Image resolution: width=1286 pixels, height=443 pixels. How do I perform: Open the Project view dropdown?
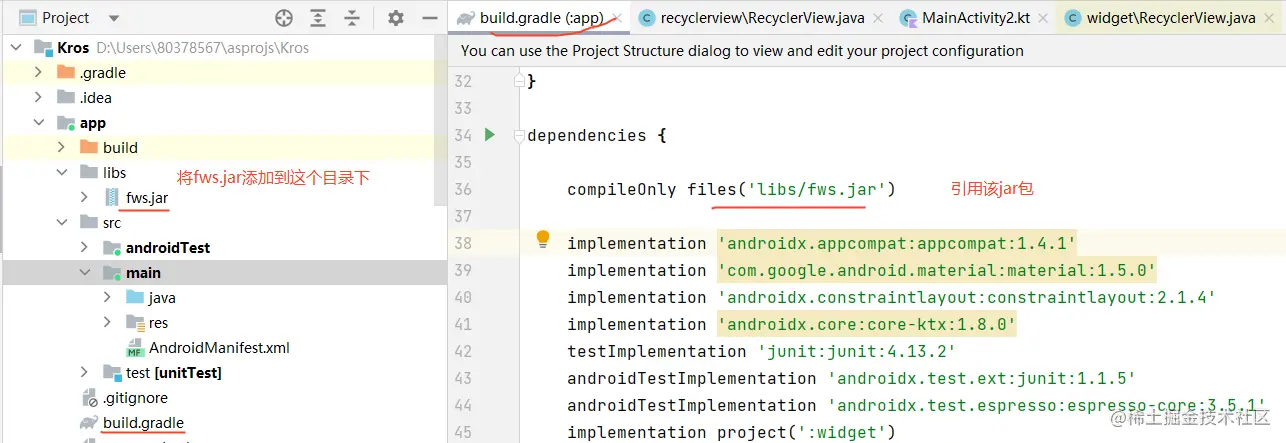(113, 18)
